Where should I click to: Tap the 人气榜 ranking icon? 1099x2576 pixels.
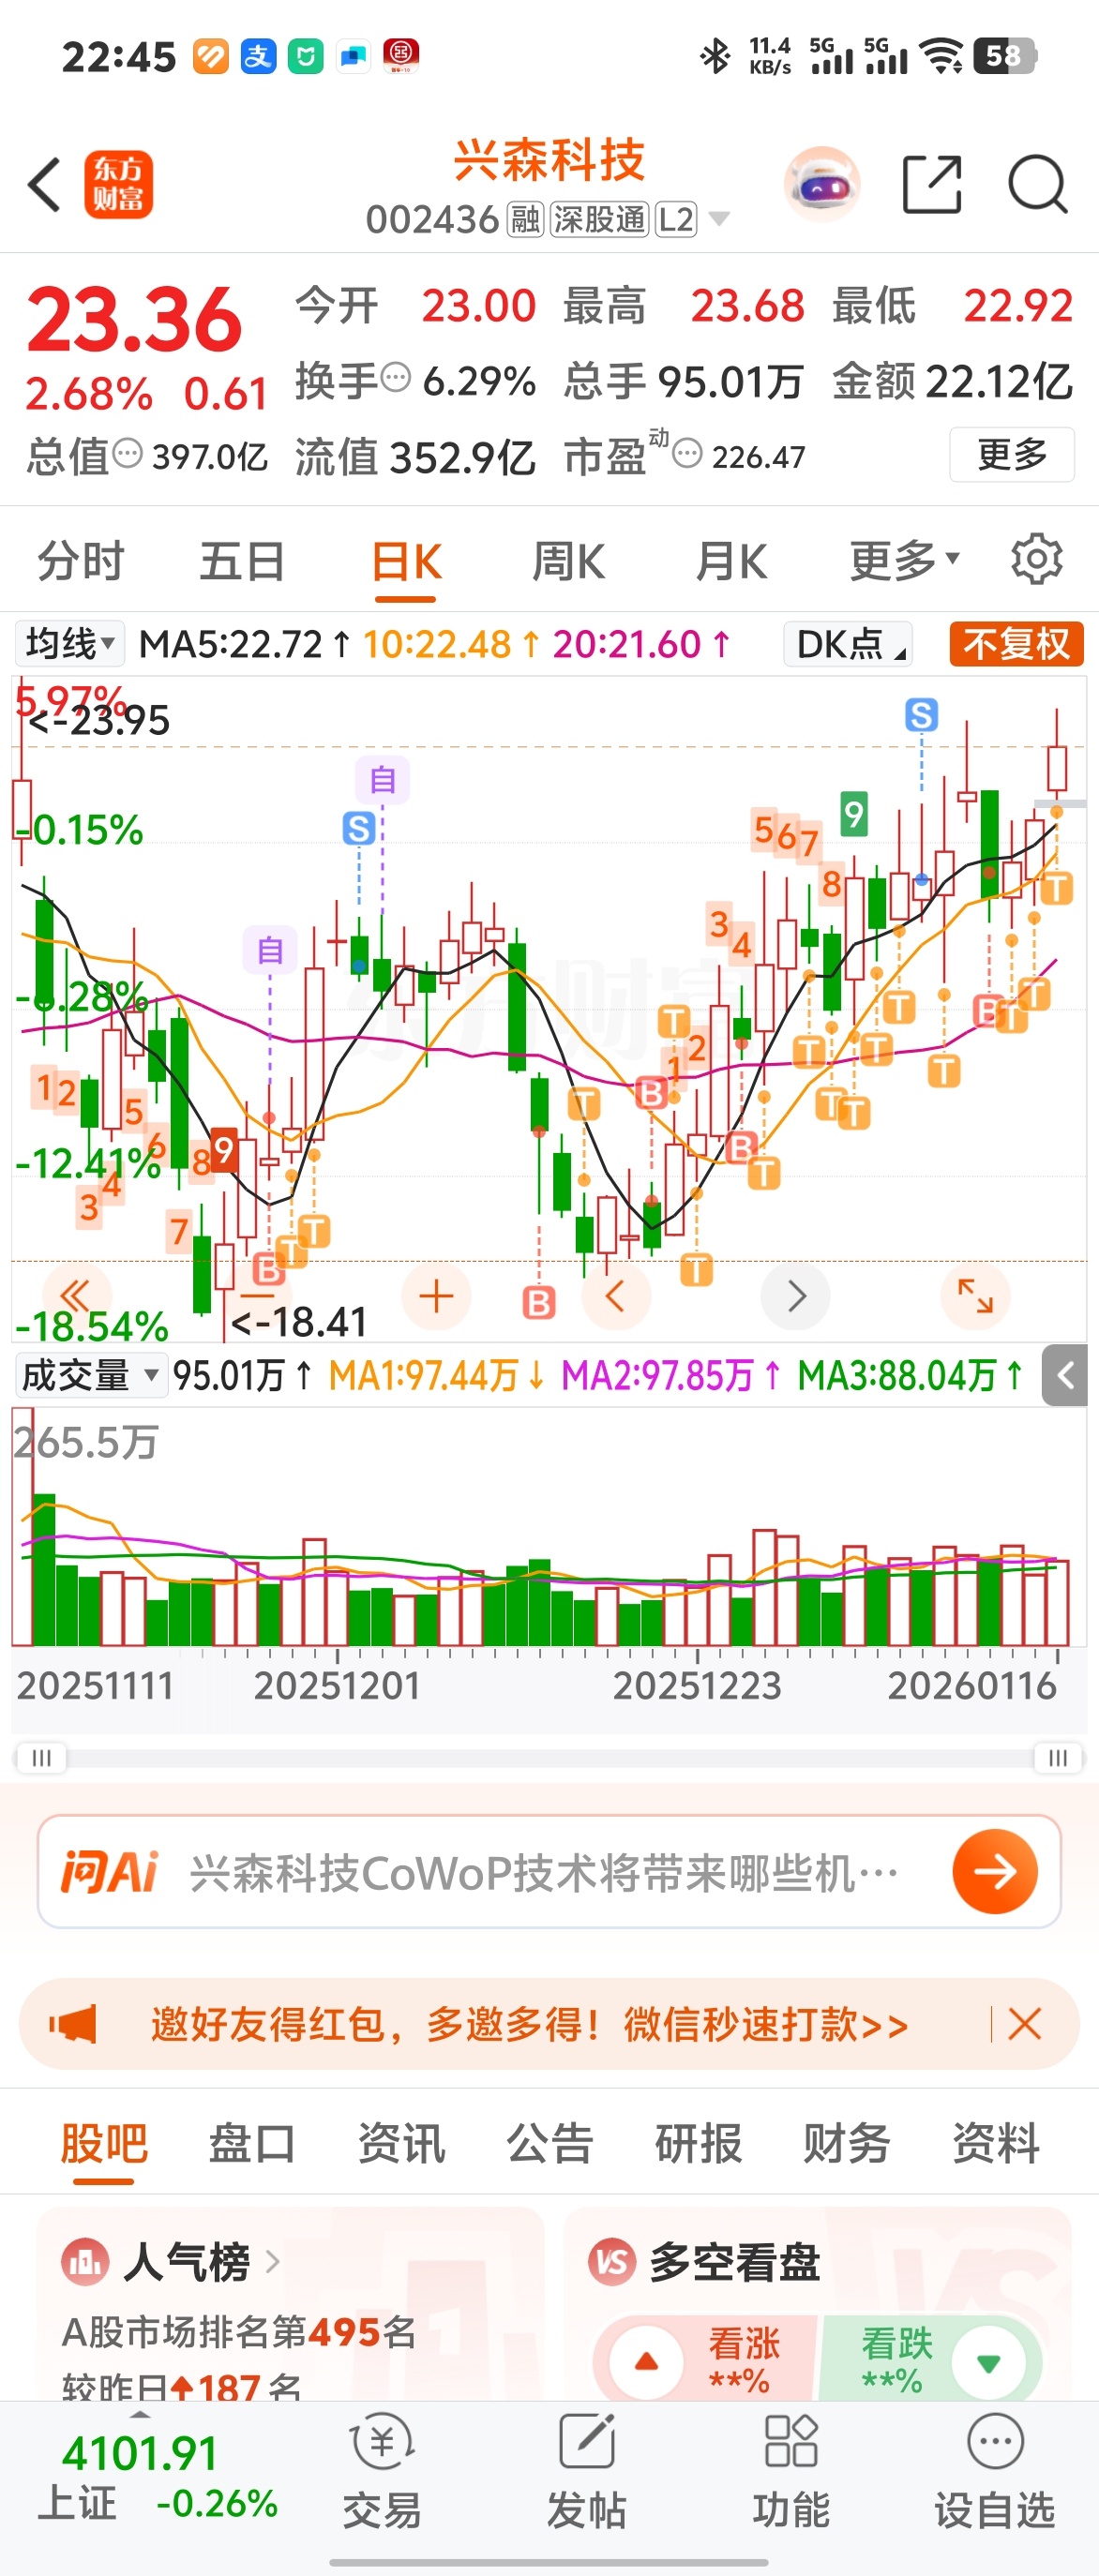coord(85,2262)
